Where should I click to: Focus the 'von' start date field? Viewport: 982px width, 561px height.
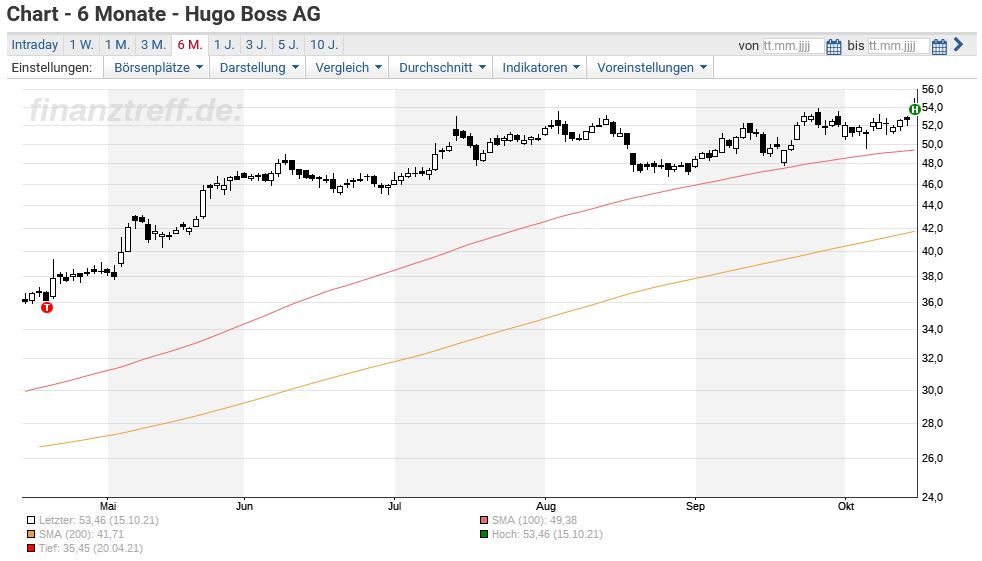[x=793, y=46]
